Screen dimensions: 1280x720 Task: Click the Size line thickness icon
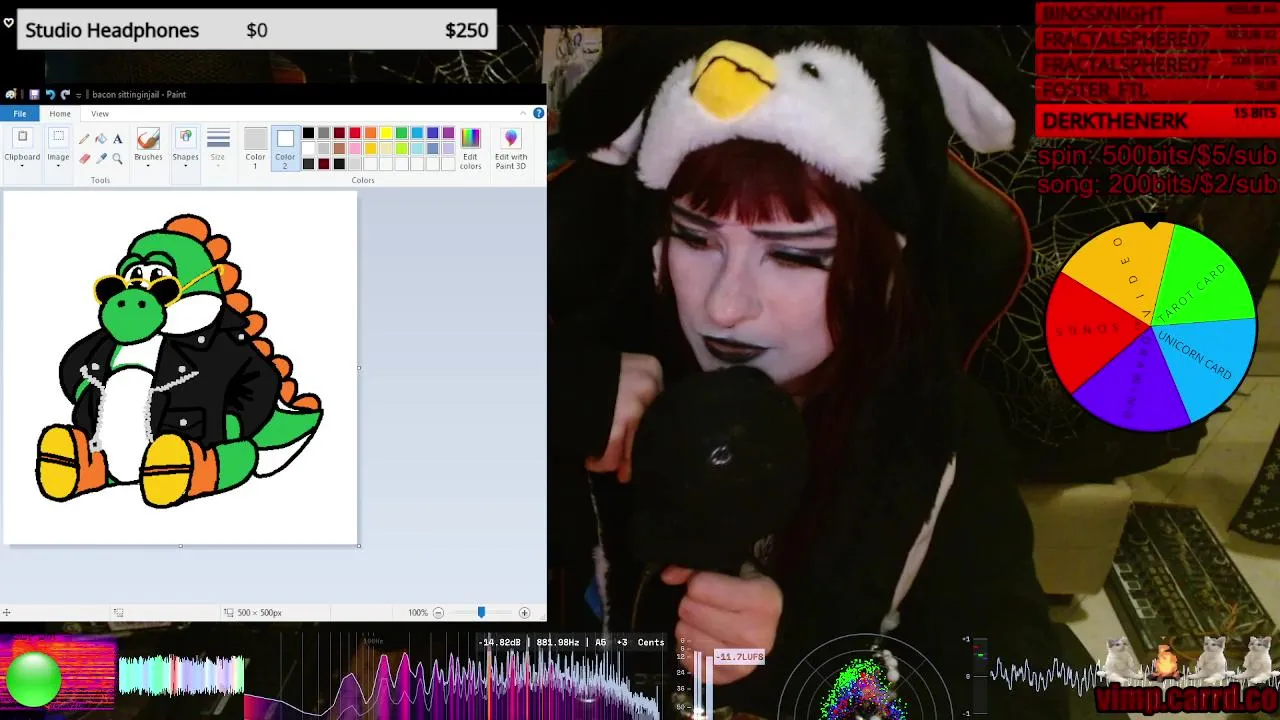(218, 138)
